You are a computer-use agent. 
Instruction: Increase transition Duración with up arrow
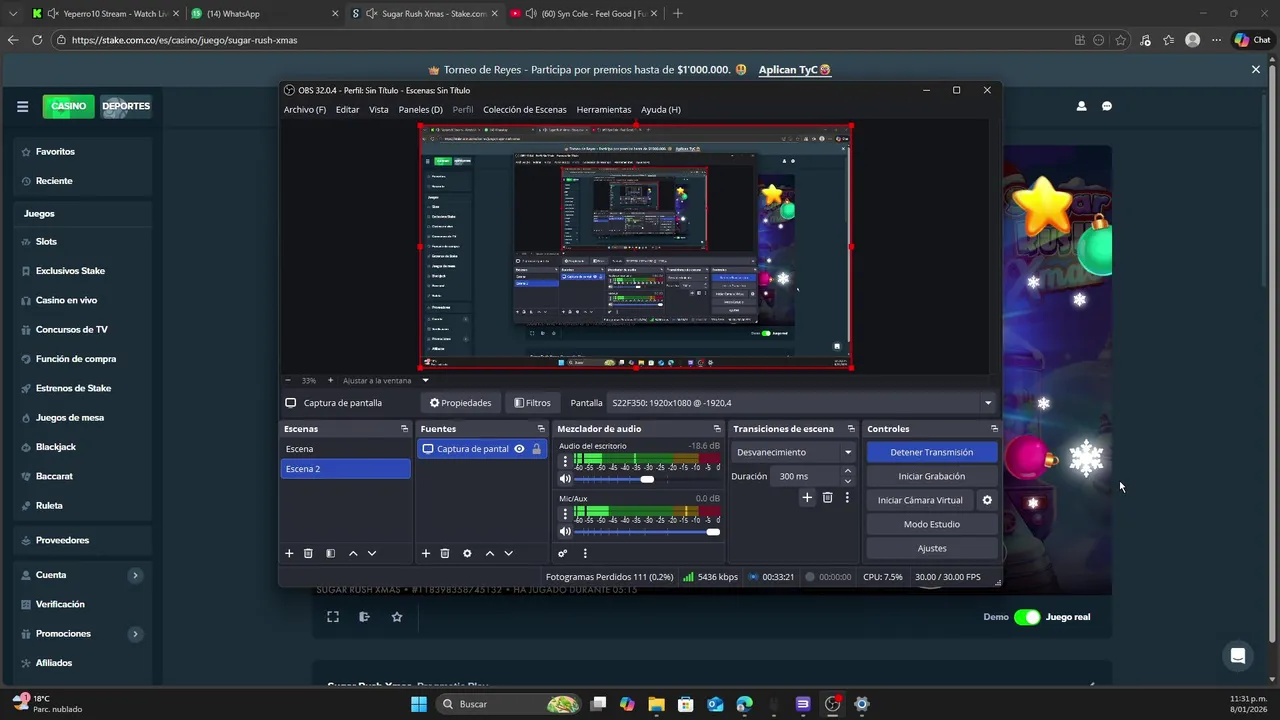coord(848,471)
